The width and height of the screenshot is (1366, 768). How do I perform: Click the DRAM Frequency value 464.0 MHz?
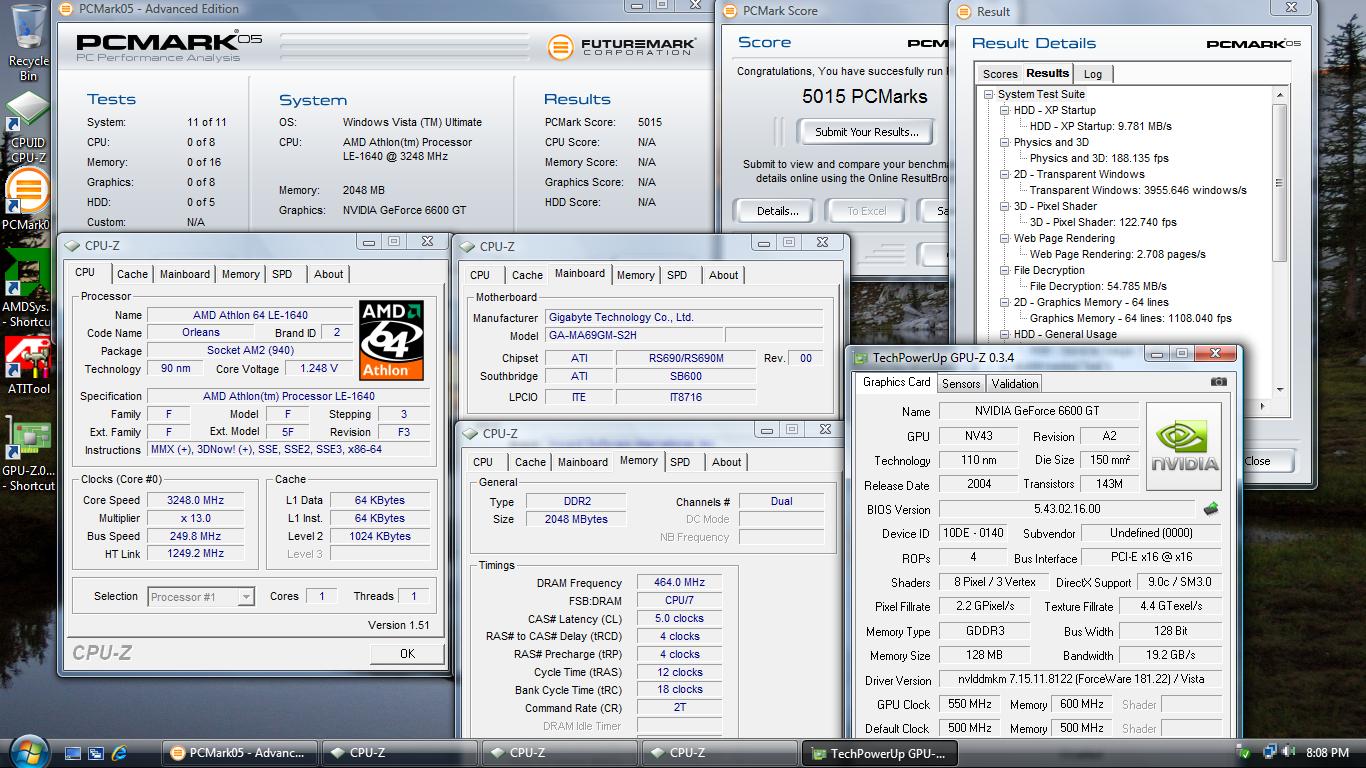679,582
